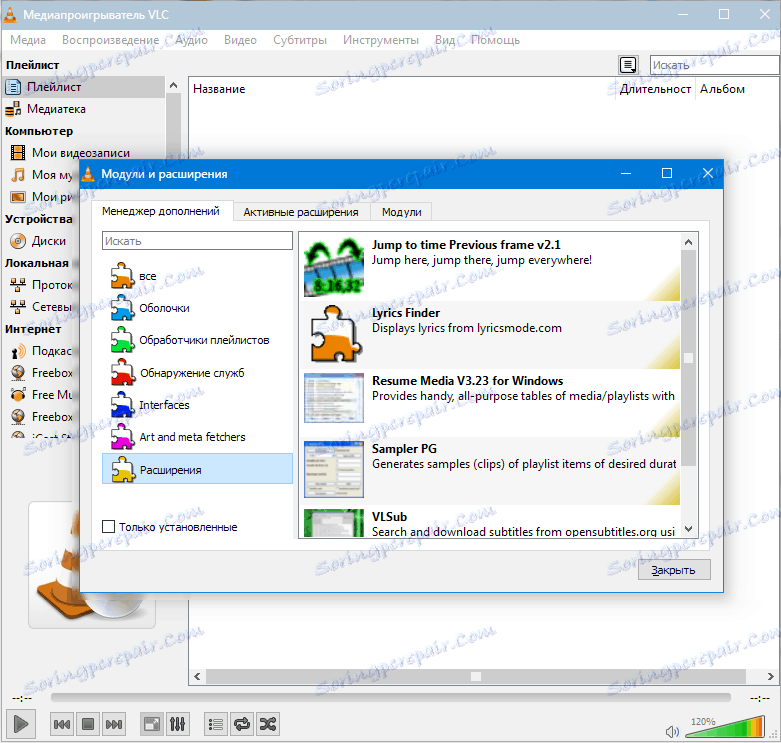Image resolution: width=781 pixels, height=743 pixels.
Task: Click playlist horizontal scroll left arrow
Action: coord(197,676)
